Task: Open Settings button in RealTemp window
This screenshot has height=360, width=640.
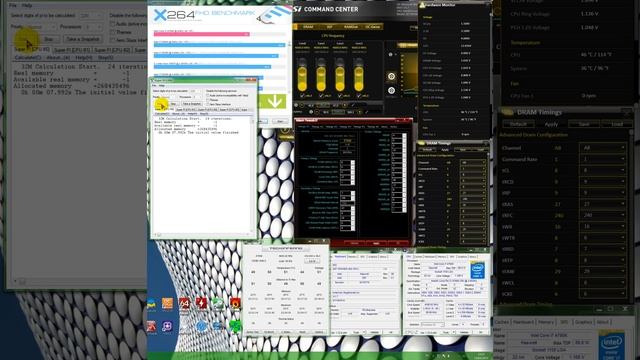Action: 319,332
